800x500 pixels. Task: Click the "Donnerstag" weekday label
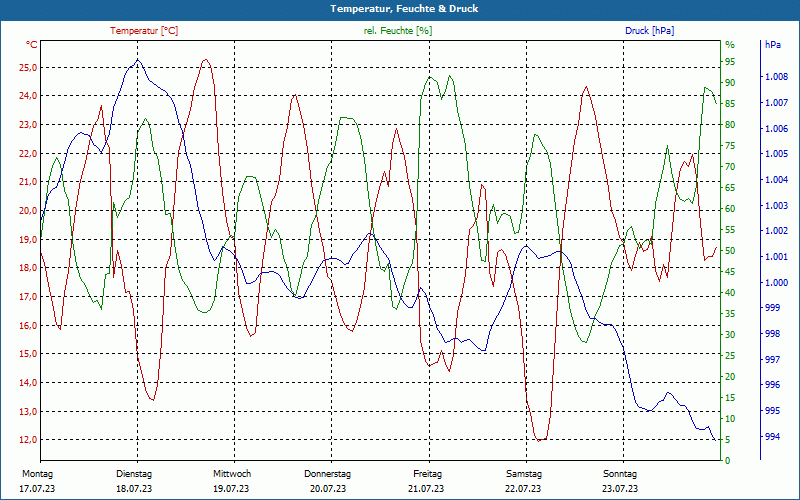click(328, 474)
